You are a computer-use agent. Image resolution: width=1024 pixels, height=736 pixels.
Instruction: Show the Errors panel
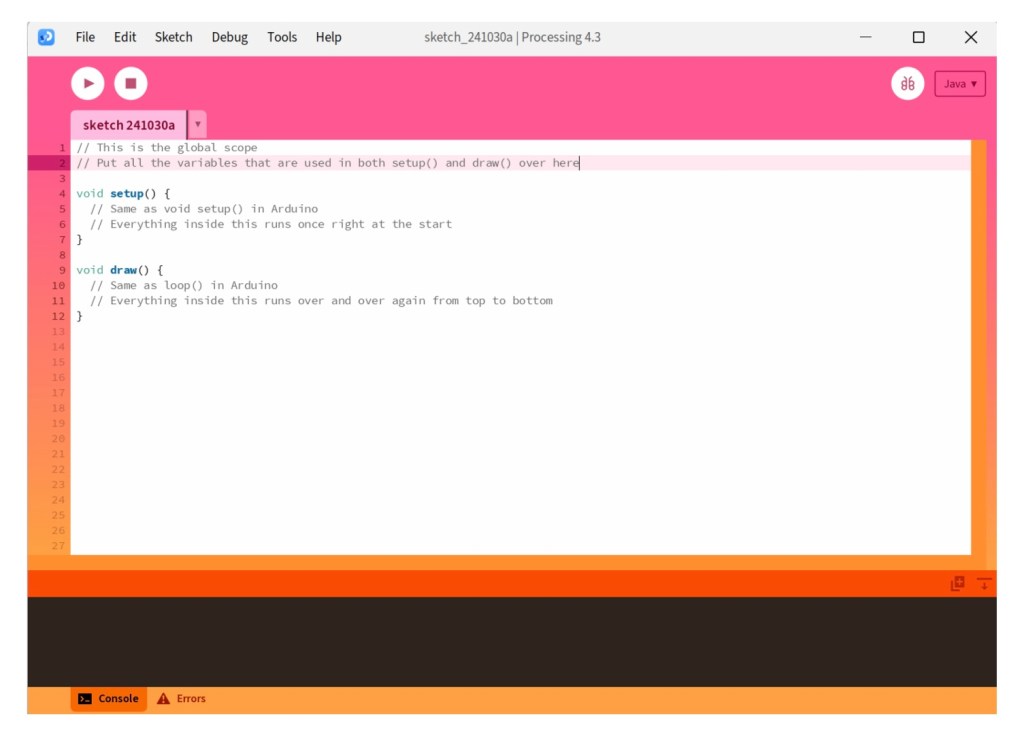pos(181,699)
